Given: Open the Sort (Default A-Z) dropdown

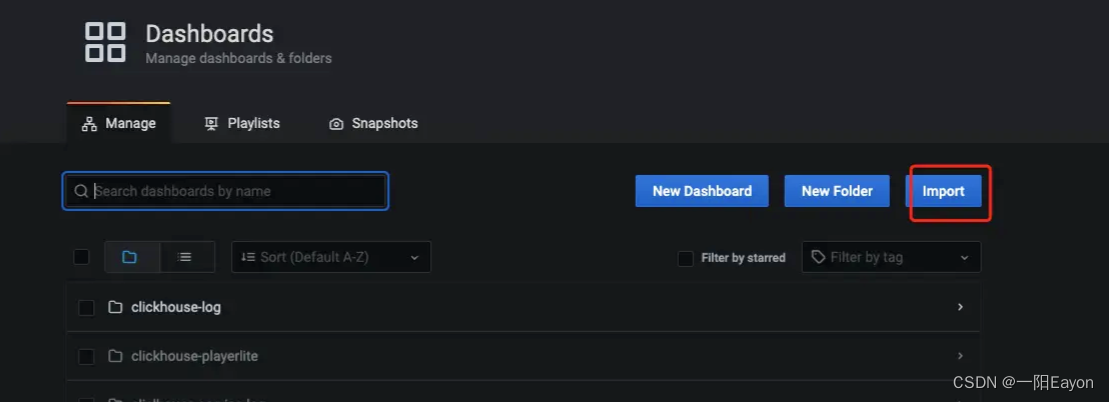Looking at the screenshot, I should point(331,257).
